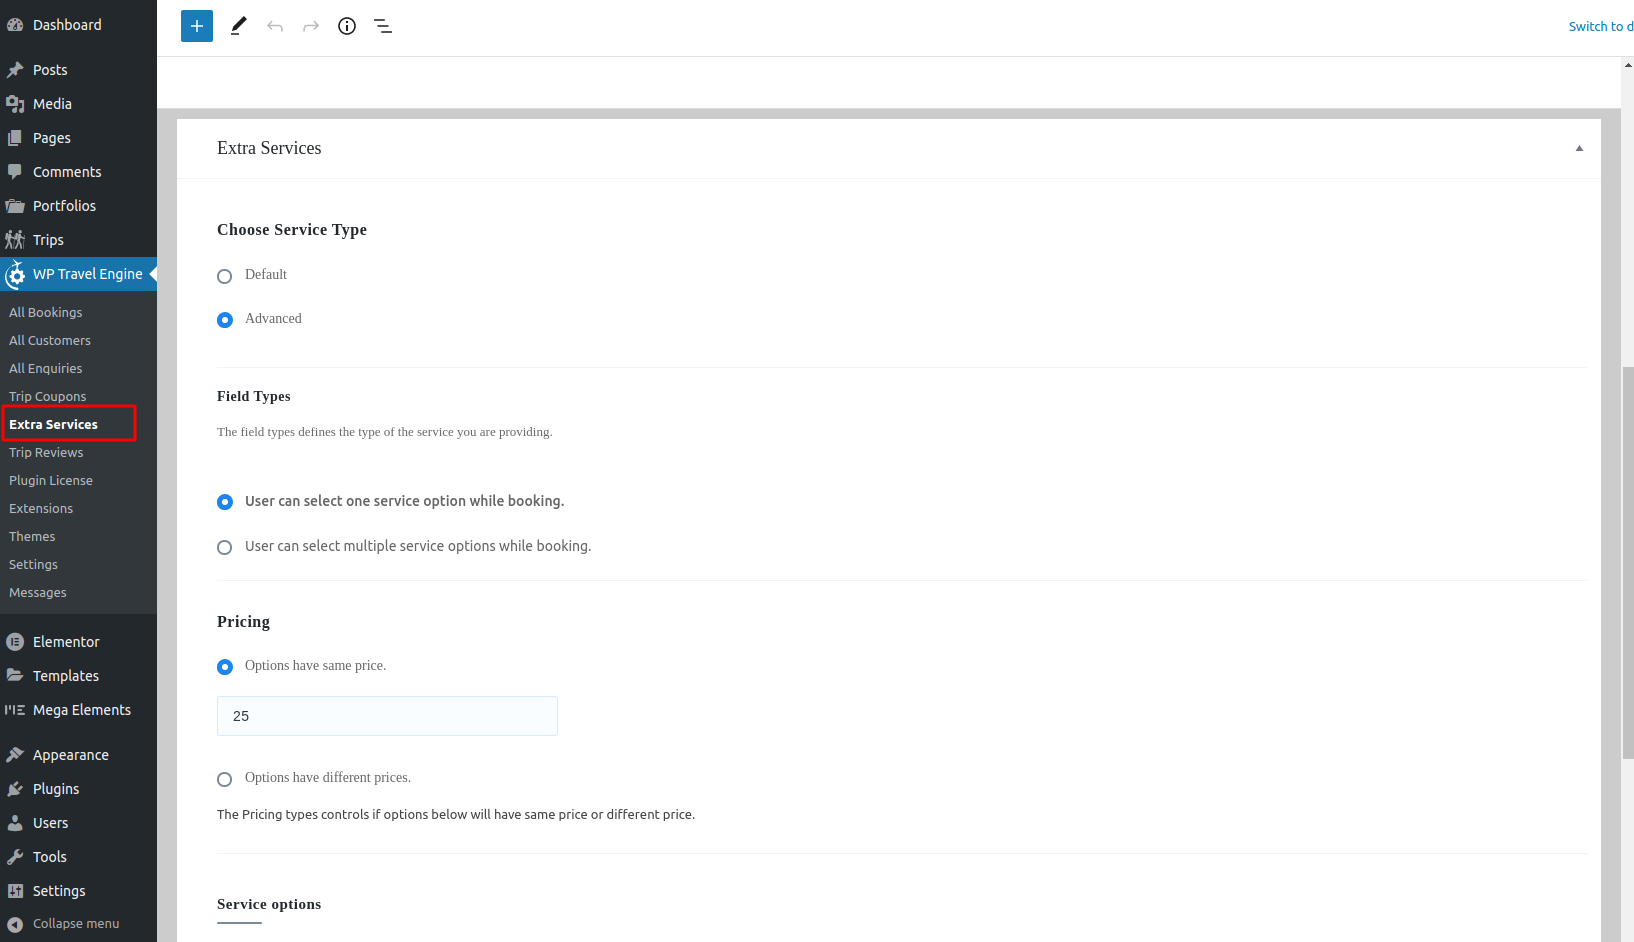Select the Tools pencil icon

click(238, 26)
